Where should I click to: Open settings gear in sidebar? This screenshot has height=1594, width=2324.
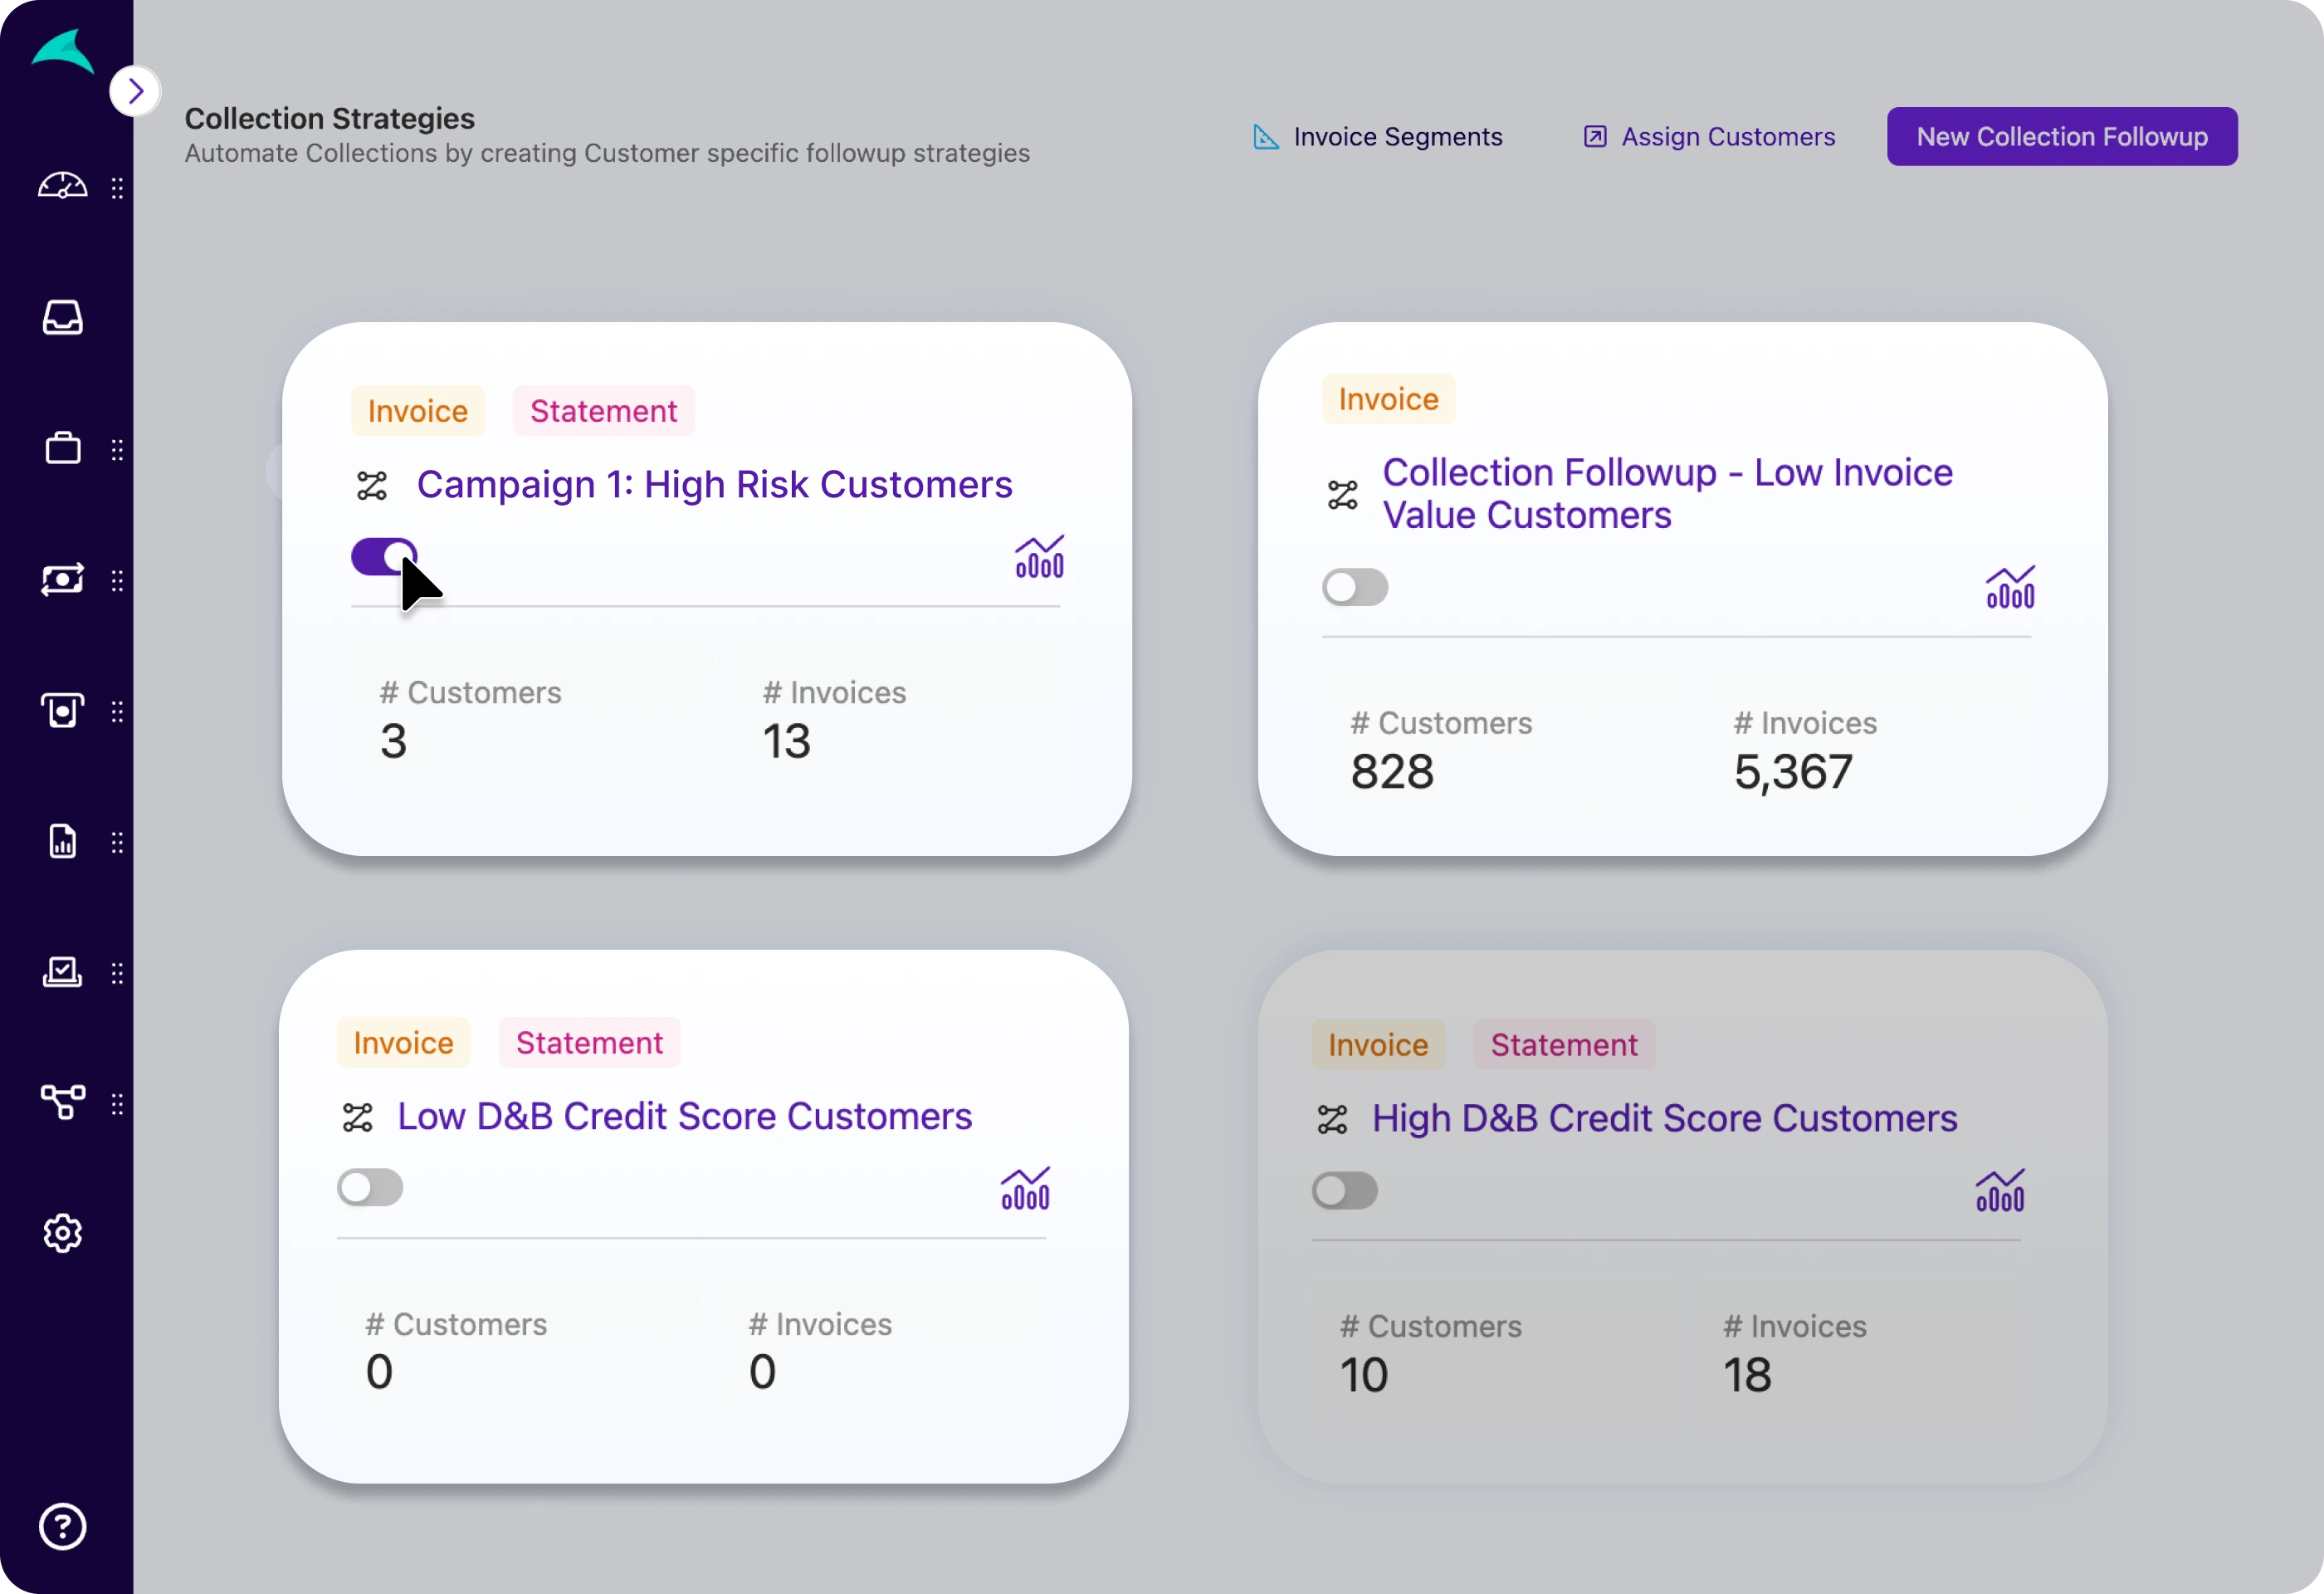62,1234
